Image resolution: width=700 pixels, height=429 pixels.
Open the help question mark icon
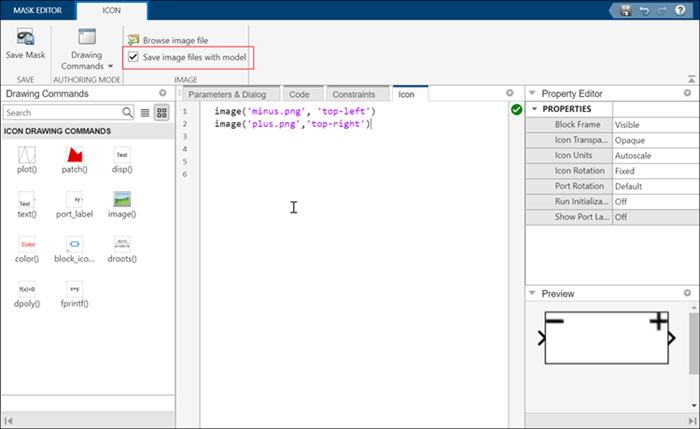point(680,10)
